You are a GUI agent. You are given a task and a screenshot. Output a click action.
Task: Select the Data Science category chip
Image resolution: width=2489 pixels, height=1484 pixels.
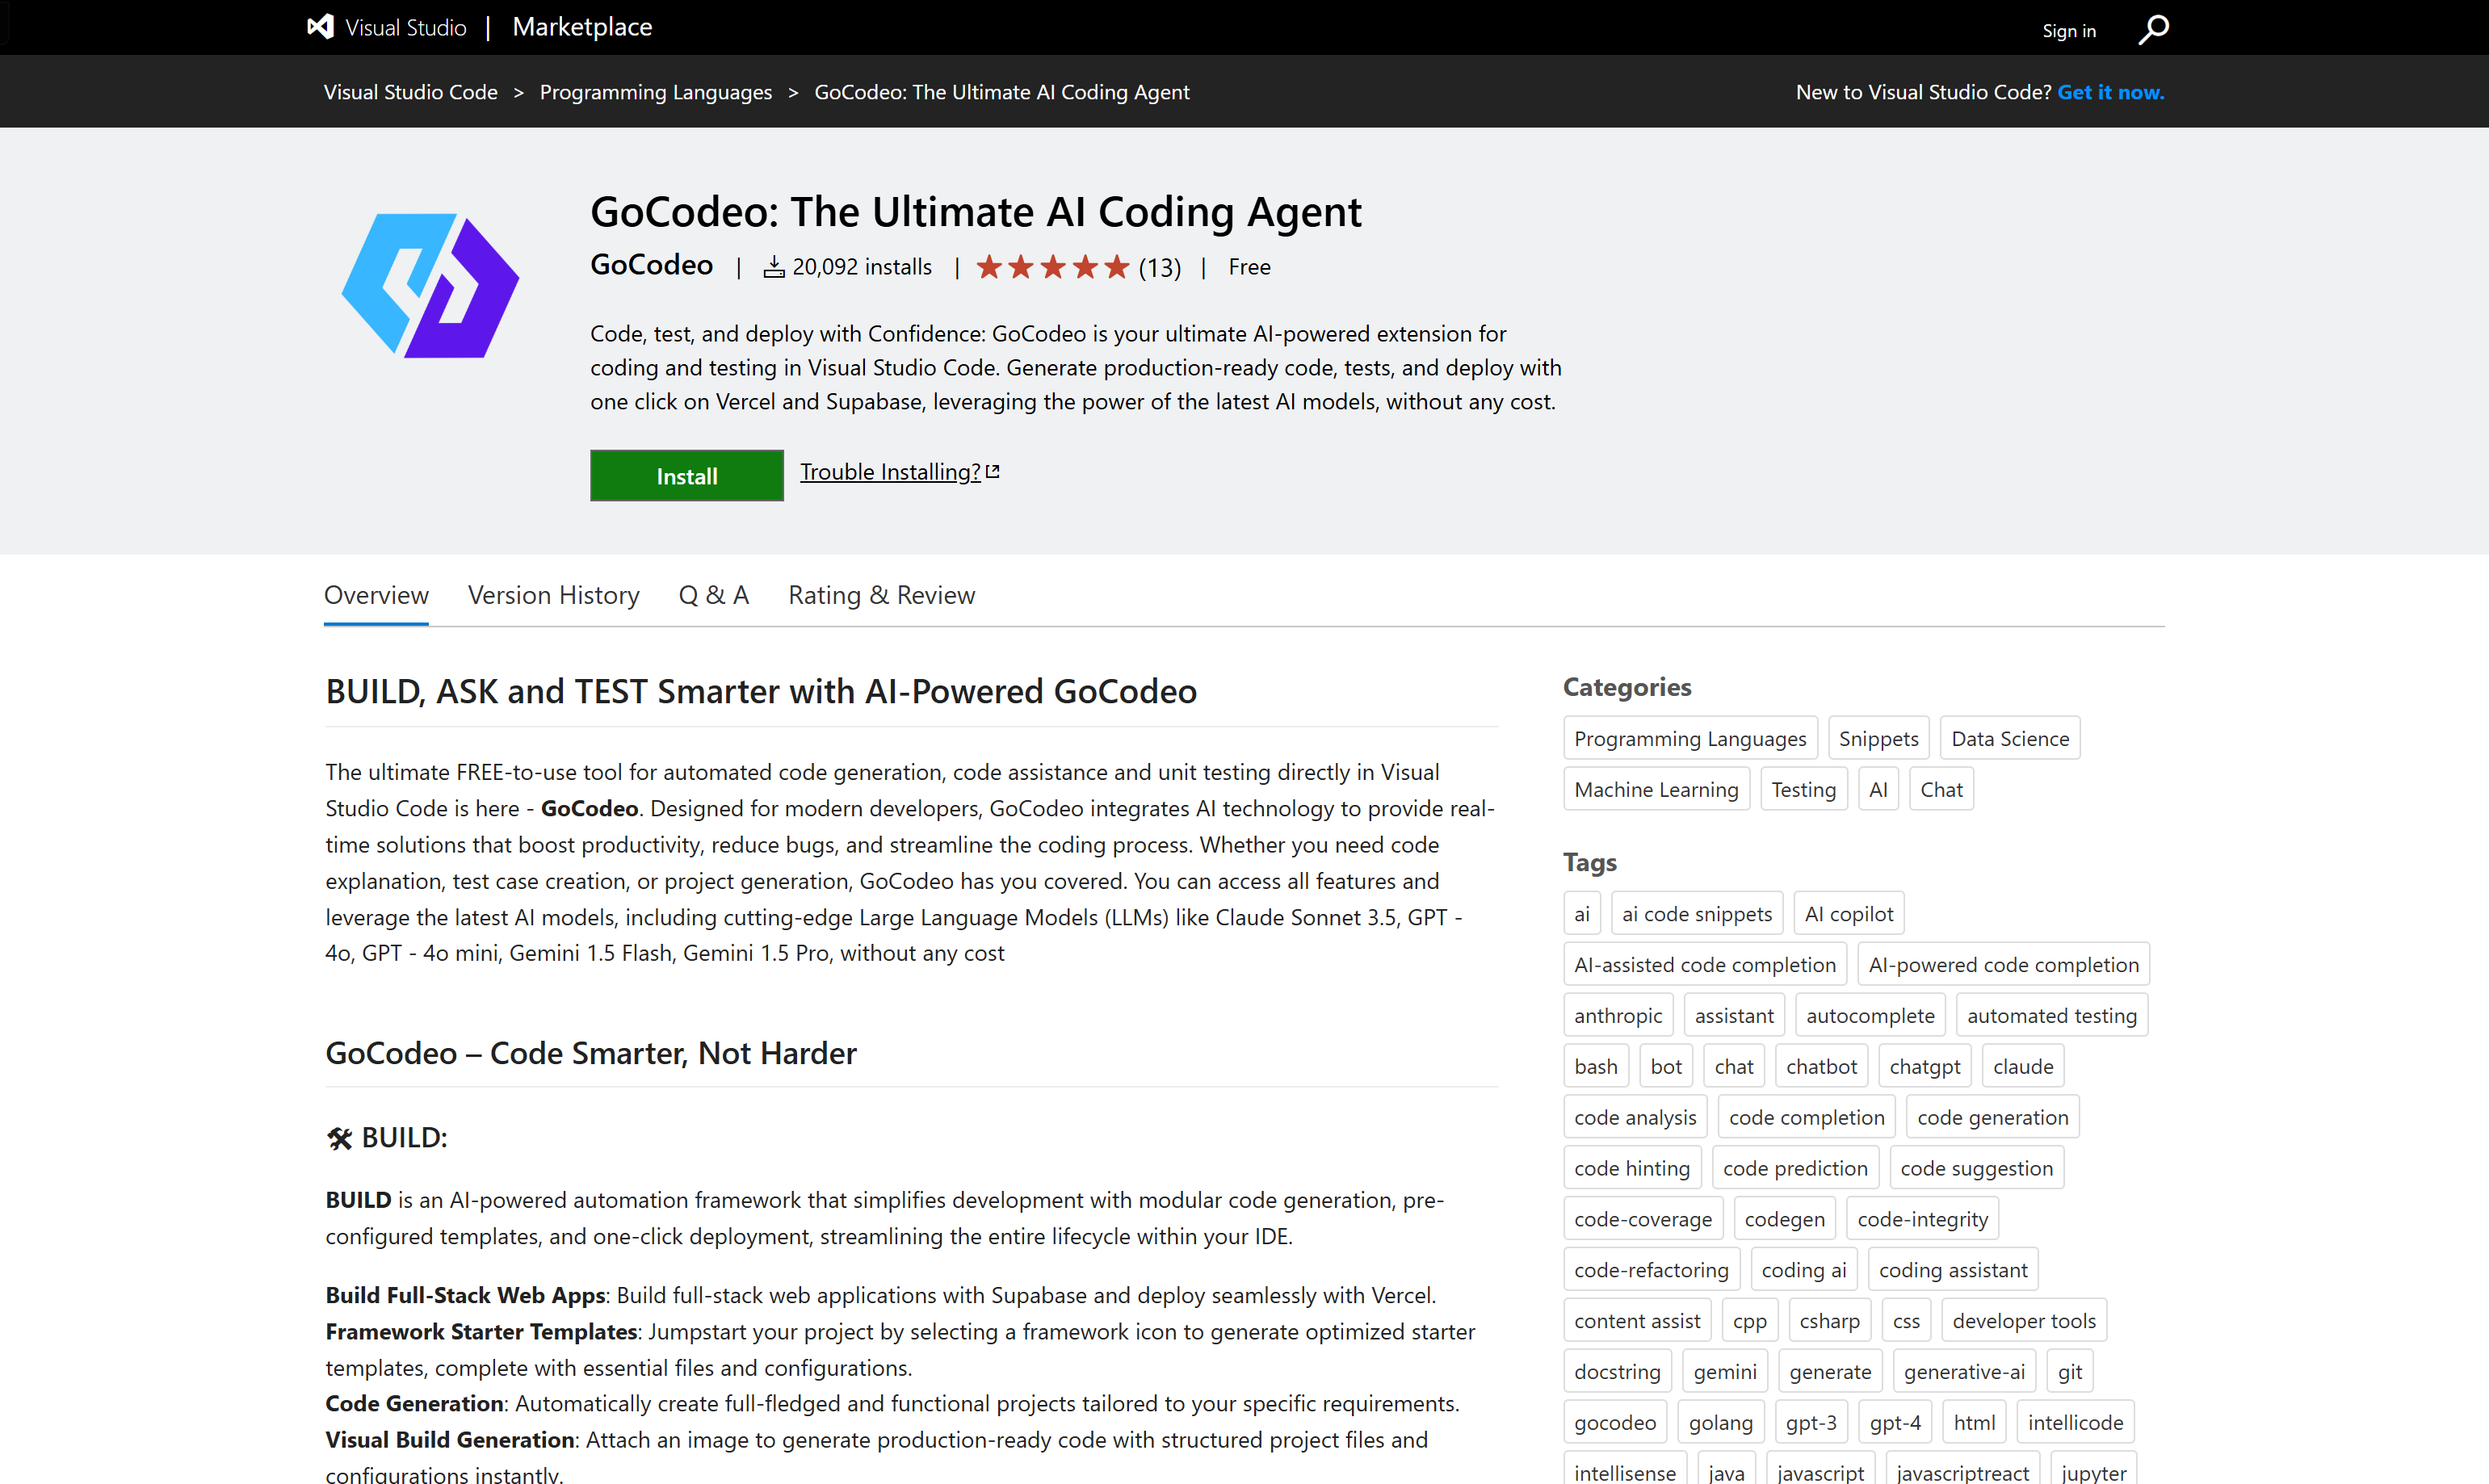coord(2009,738)
